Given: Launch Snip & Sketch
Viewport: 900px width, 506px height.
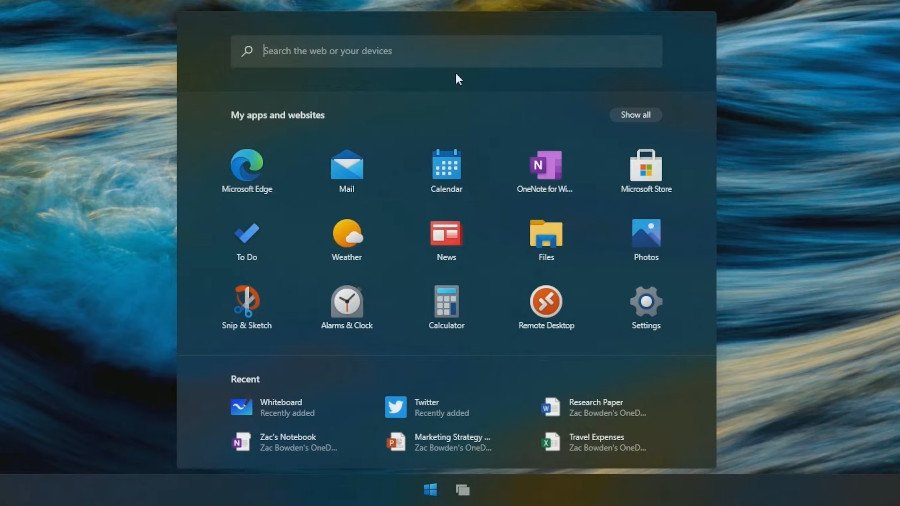Looking at the screenshot, I should (247, 302).
